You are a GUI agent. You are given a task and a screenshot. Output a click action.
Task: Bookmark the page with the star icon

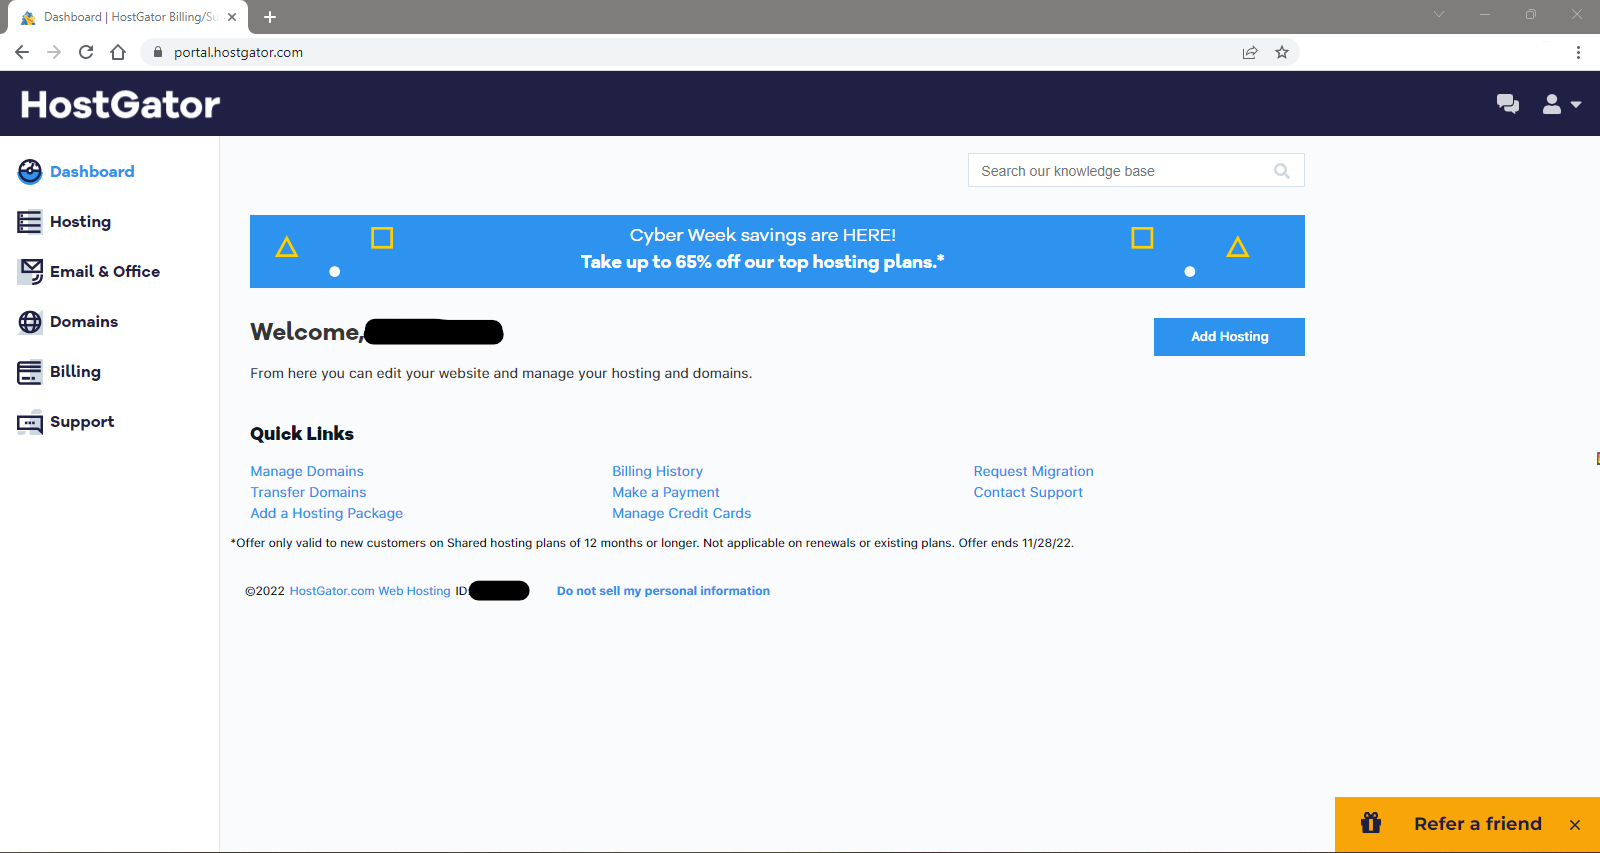click(1282, 52)
